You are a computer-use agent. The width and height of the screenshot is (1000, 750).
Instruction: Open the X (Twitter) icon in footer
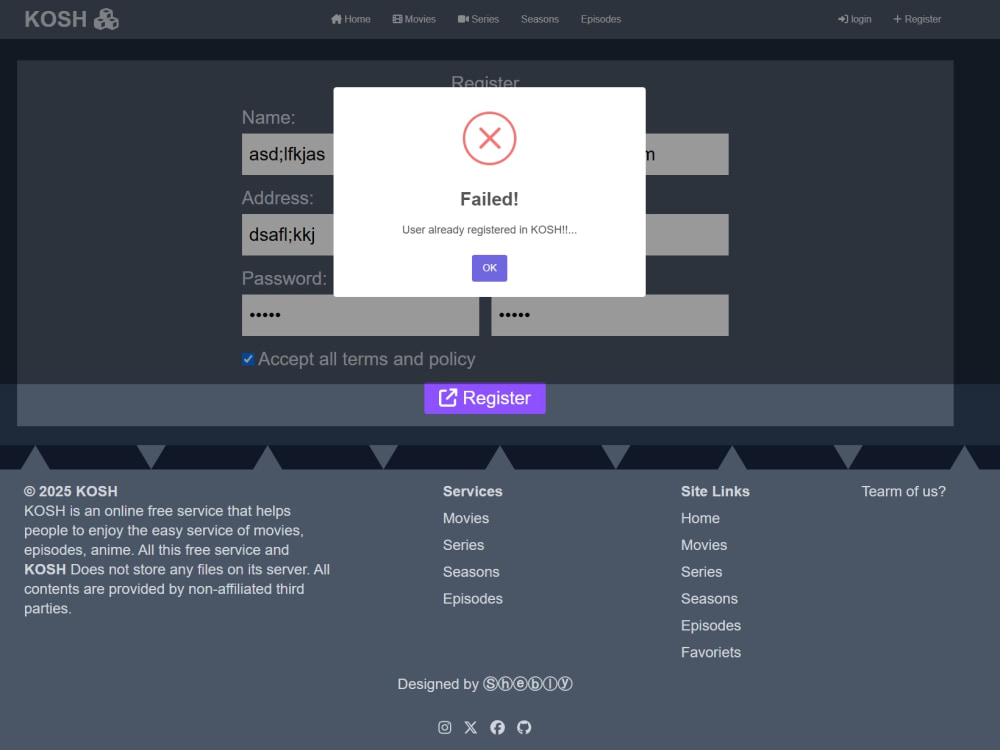pos(471,728)
